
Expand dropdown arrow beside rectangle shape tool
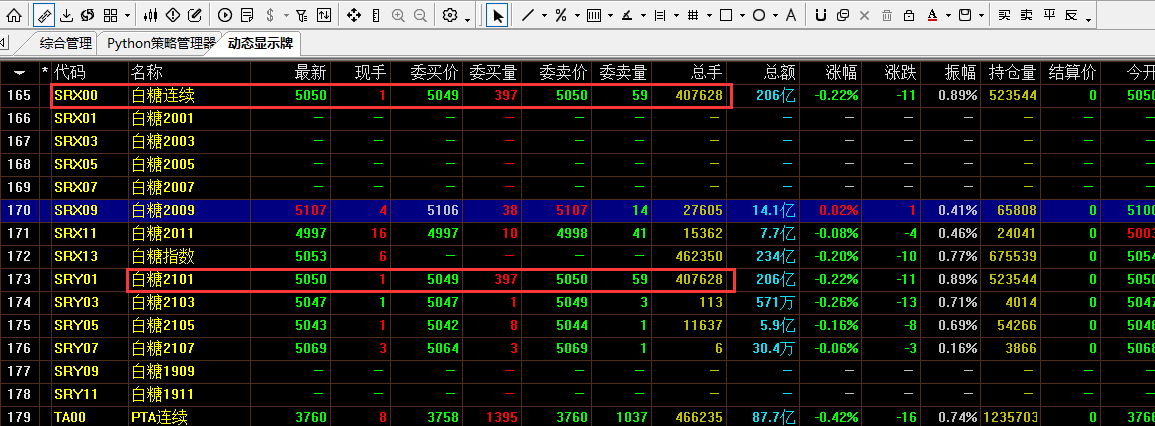(742, 16)
